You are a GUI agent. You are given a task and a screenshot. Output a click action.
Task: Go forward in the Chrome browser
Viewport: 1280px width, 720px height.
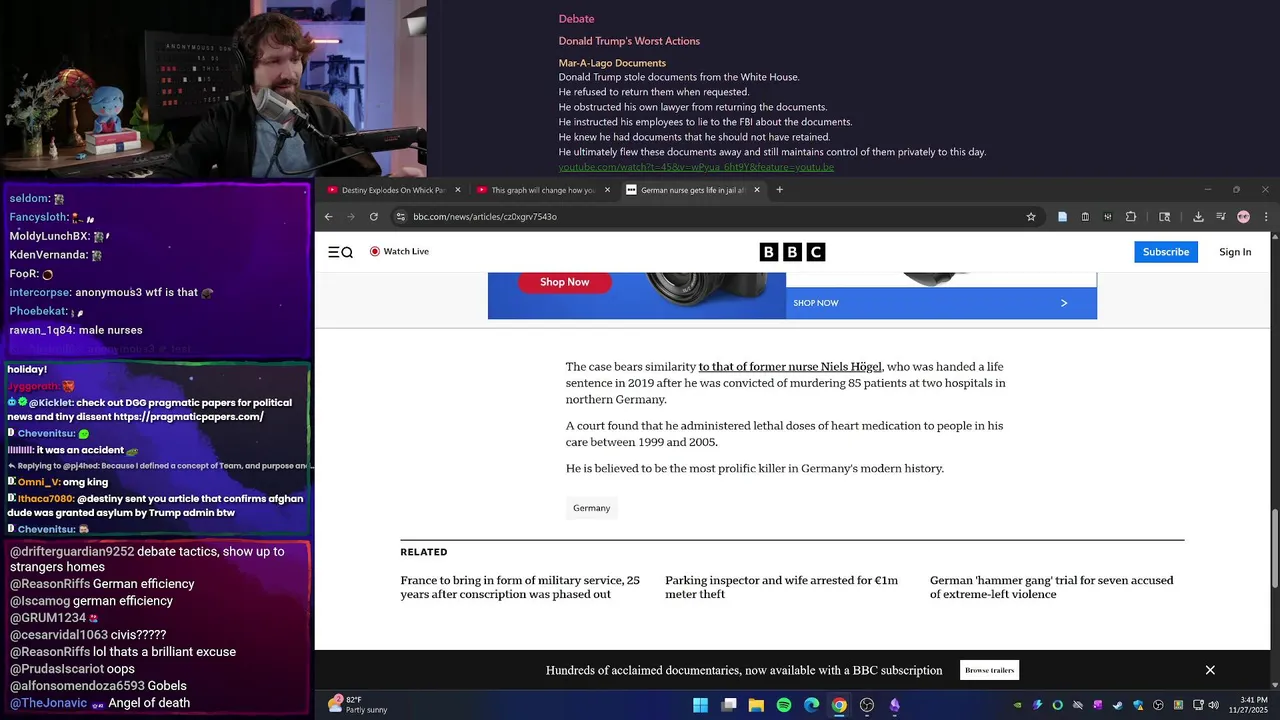click(350, 216)
